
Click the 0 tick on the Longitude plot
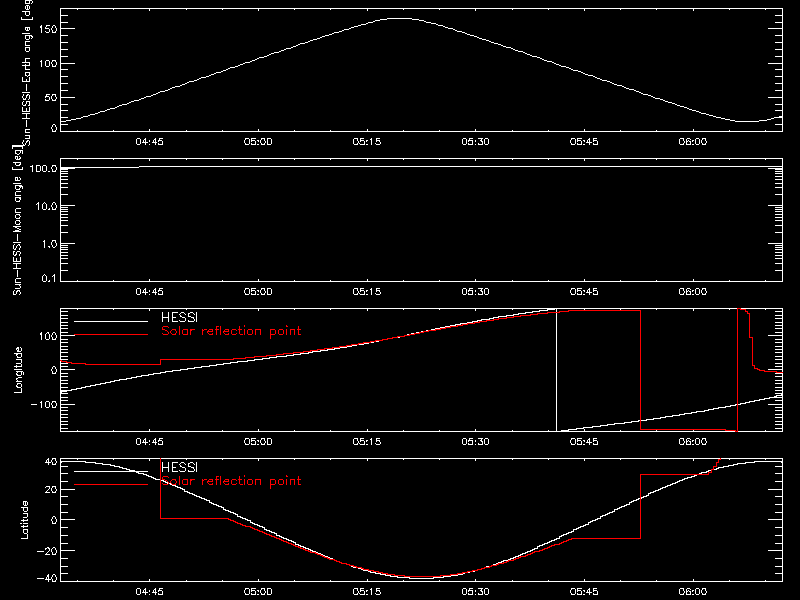coord(55,370)
